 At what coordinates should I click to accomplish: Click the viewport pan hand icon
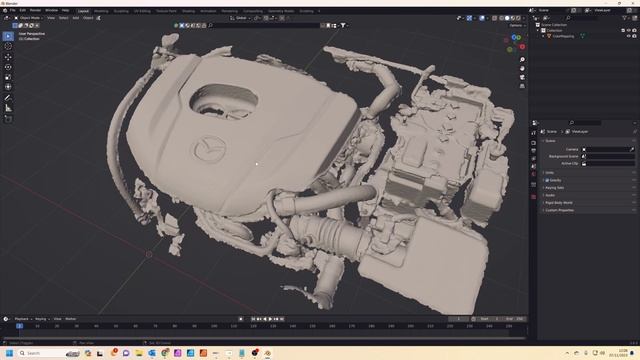click(522, 69)
